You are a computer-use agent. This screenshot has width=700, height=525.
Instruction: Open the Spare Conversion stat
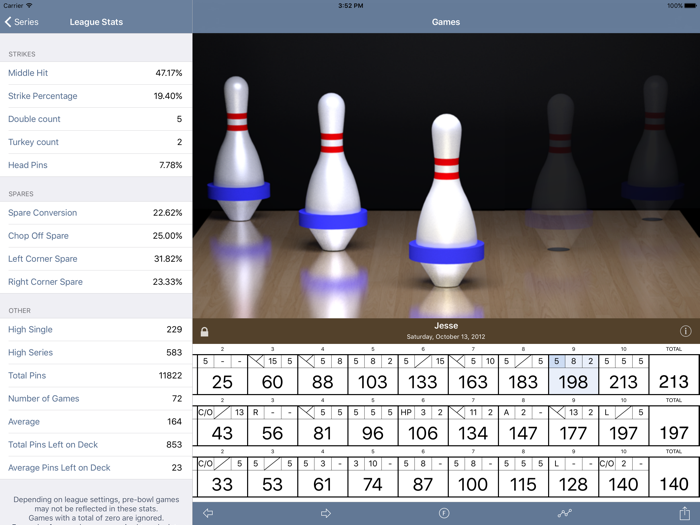(x=96, y=213)
